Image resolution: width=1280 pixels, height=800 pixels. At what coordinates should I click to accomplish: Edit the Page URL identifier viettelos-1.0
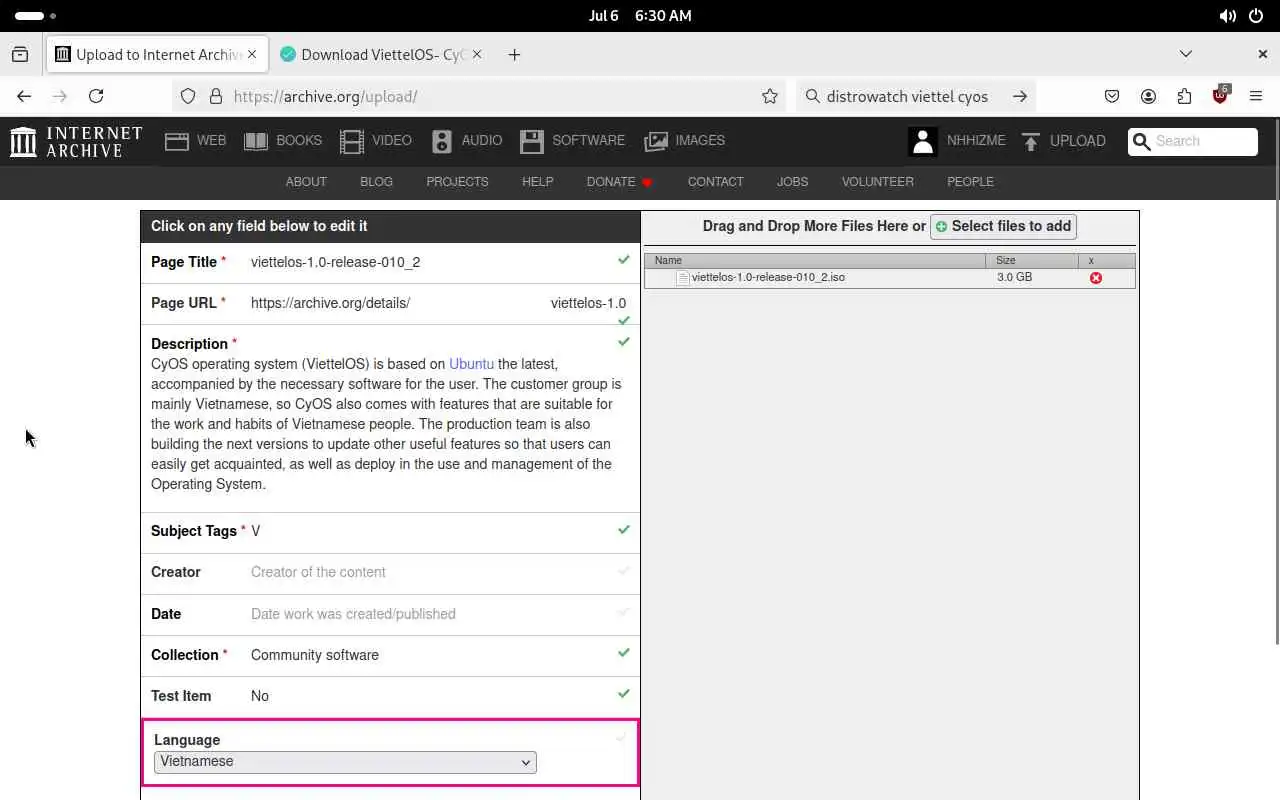point(588,303)
